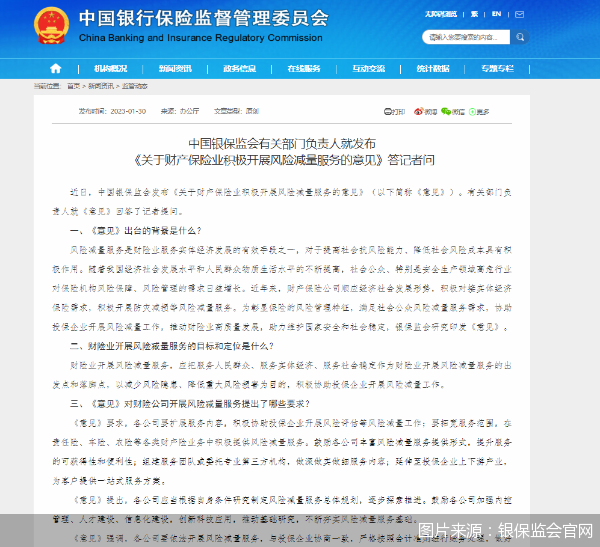Open the 统计数据 menu
Viewport: 600px width, 547px height.
(433, 69)
